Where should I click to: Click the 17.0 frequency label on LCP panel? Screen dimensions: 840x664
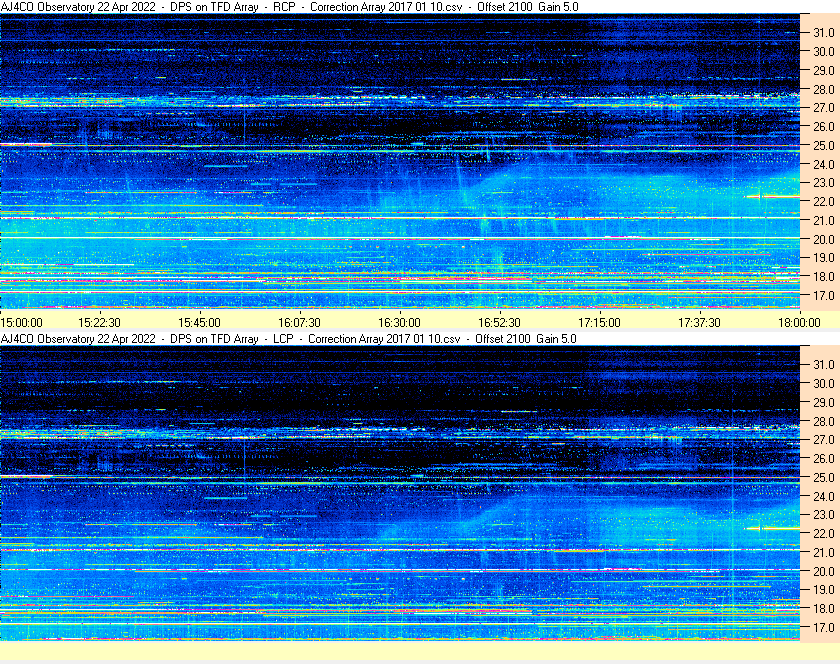click(822, 628)
